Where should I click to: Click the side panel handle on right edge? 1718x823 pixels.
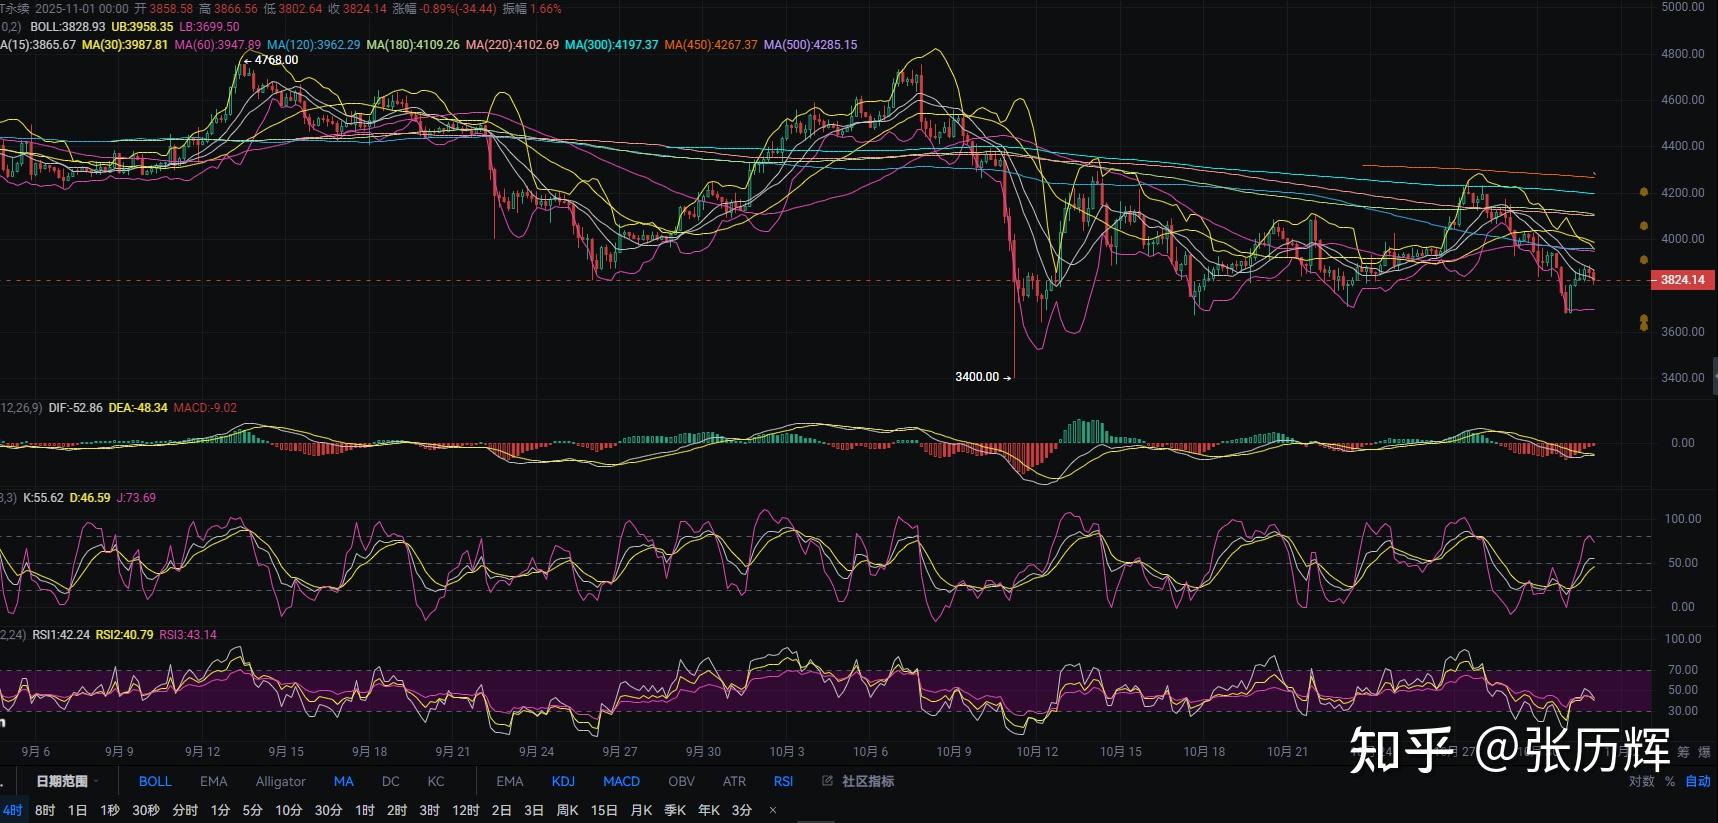click(x=1714, y=376)
